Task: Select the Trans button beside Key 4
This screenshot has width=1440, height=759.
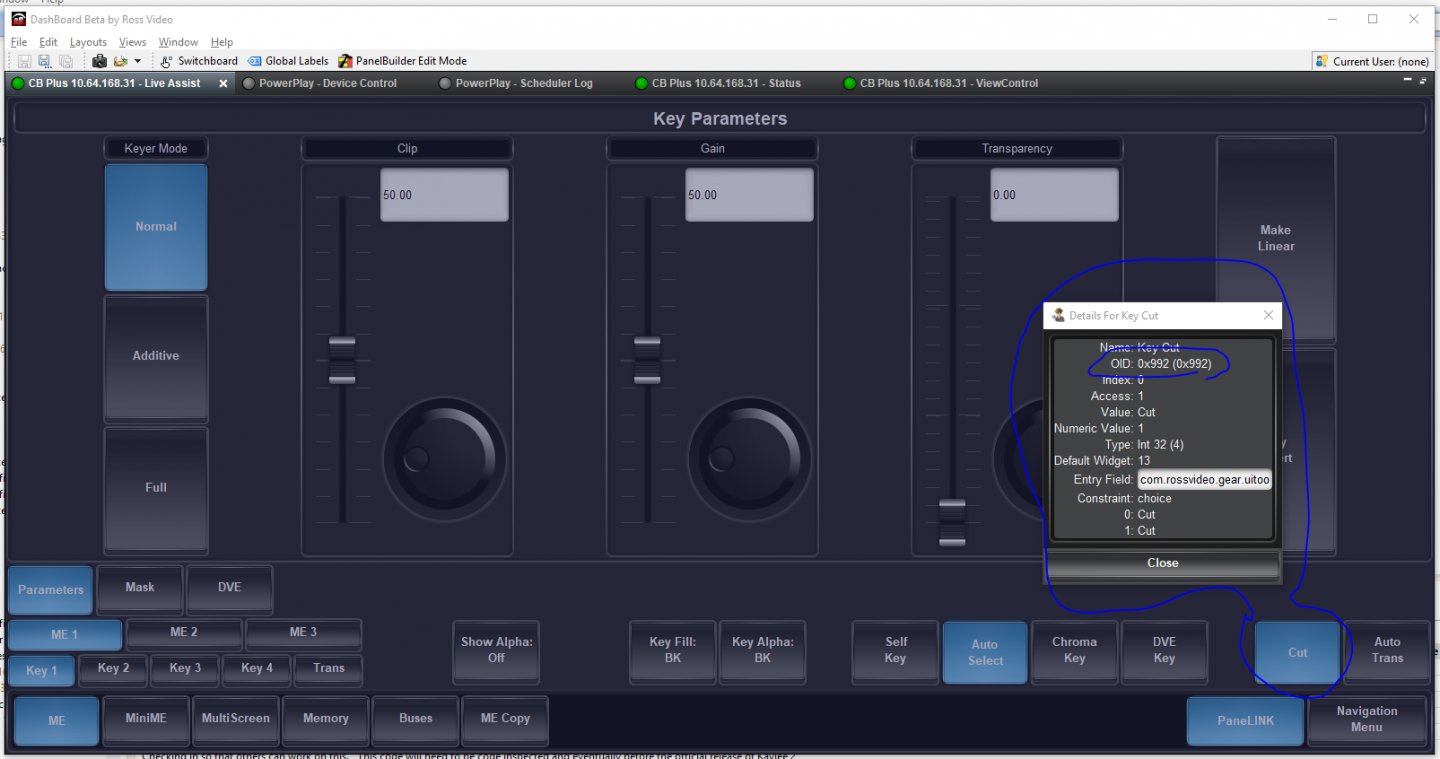Action: (329, 669)
